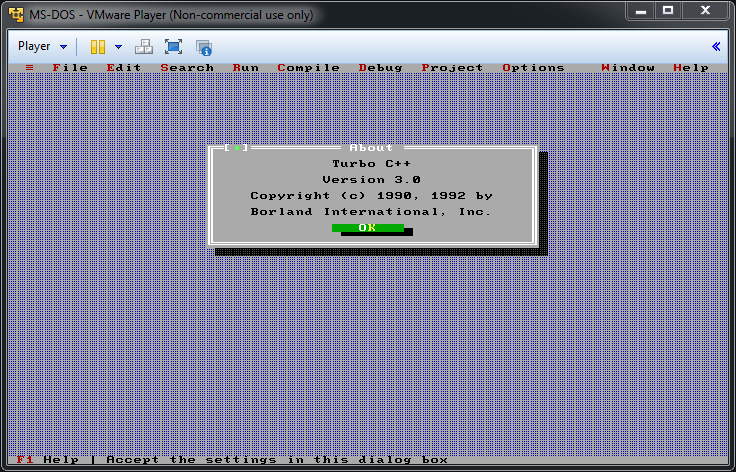Image resolution: width=736 pixels, height=472 pixels.
Task: Send Ctrl+Alt+Del to the virtual machine
Action: [144, 47]
